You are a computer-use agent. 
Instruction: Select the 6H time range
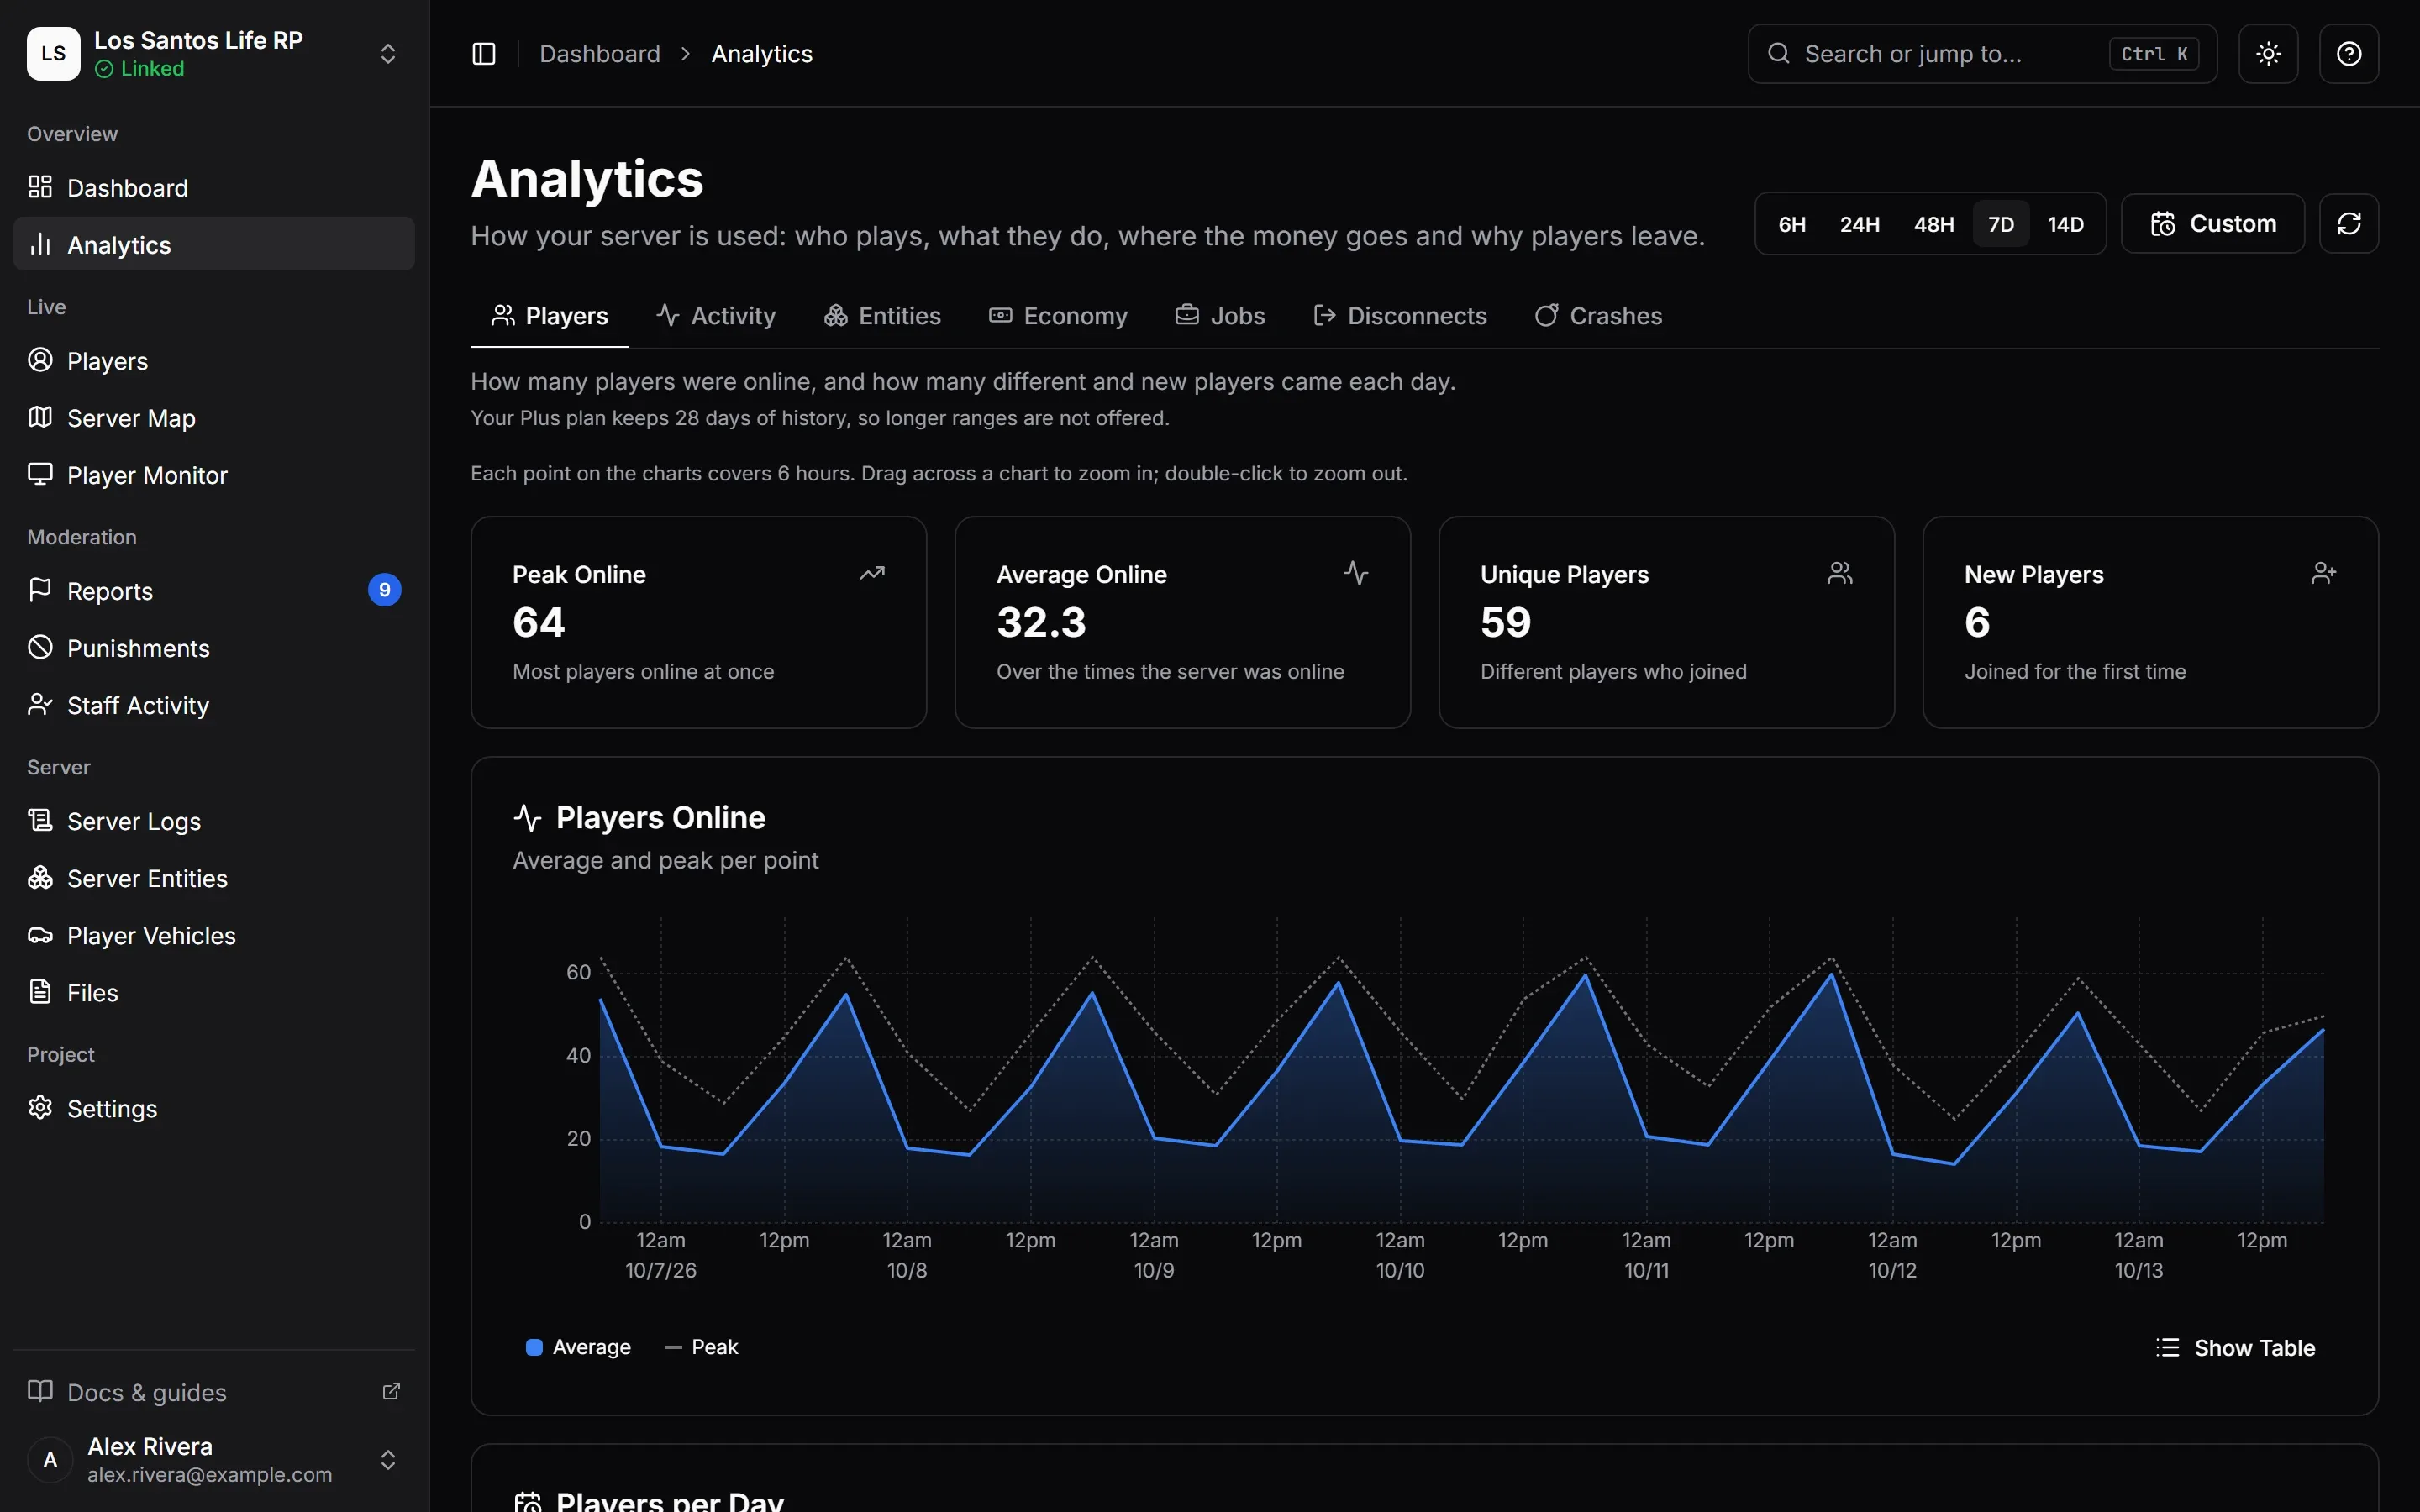[x=1792, y=224]
